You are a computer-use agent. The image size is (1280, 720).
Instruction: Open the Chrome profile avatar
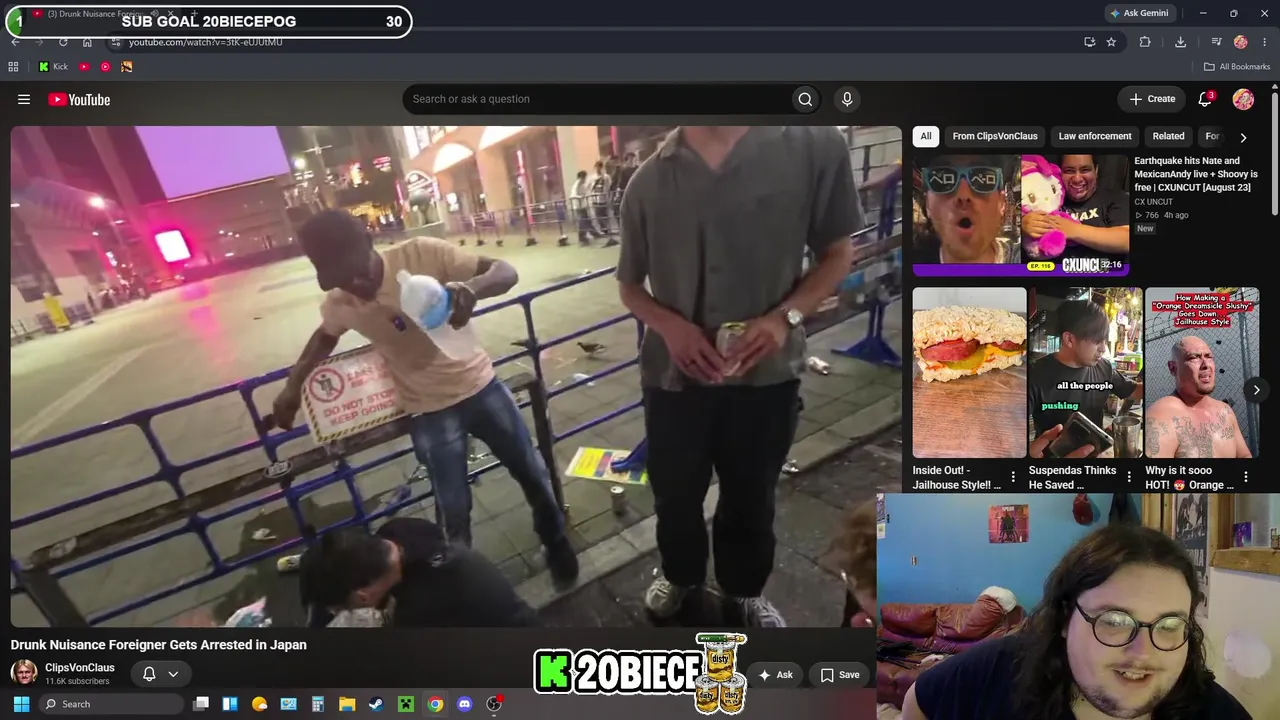[x=1241, y=42]
